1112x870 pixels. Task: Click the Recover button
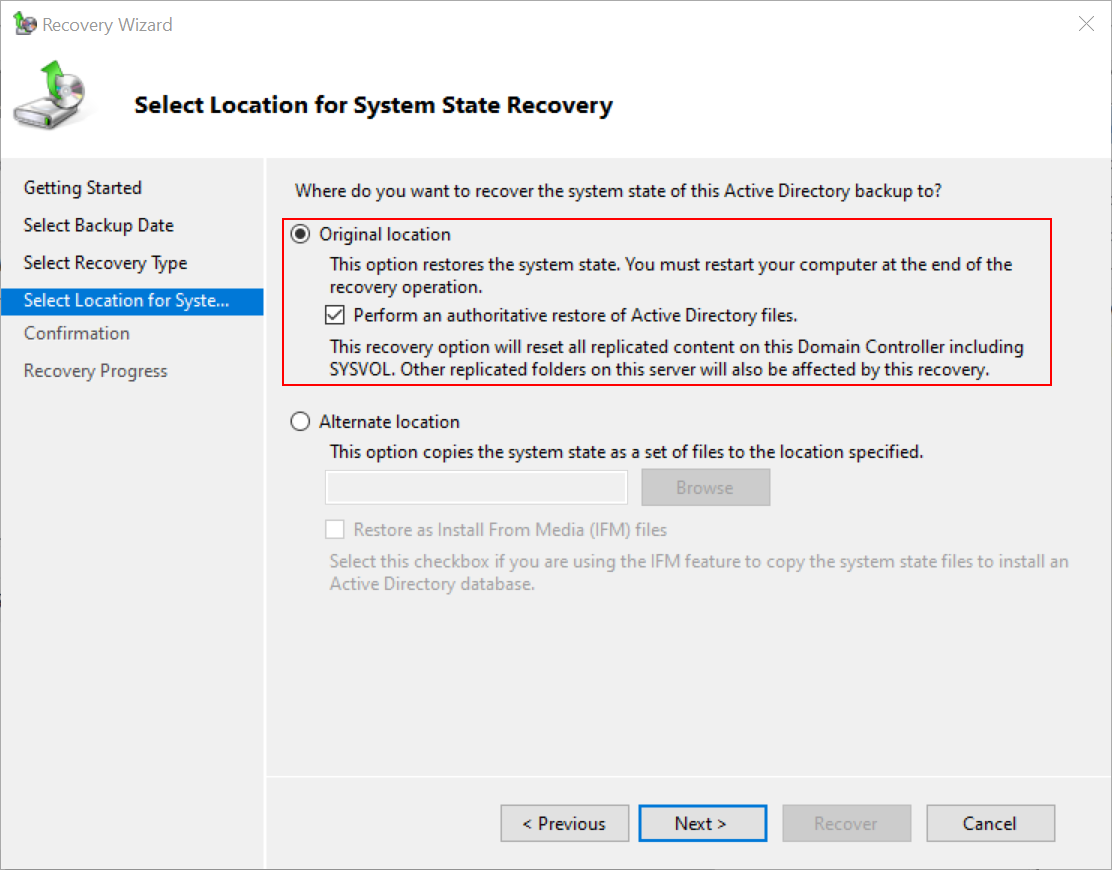tap(846, 823)
